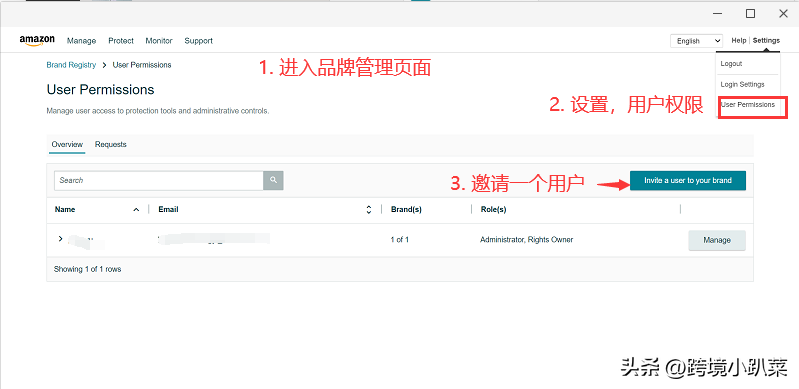The width and height of the screenshot is (799, 389).
Task: Click User Permissions breadcrumb text
Action: coord(142,65)
